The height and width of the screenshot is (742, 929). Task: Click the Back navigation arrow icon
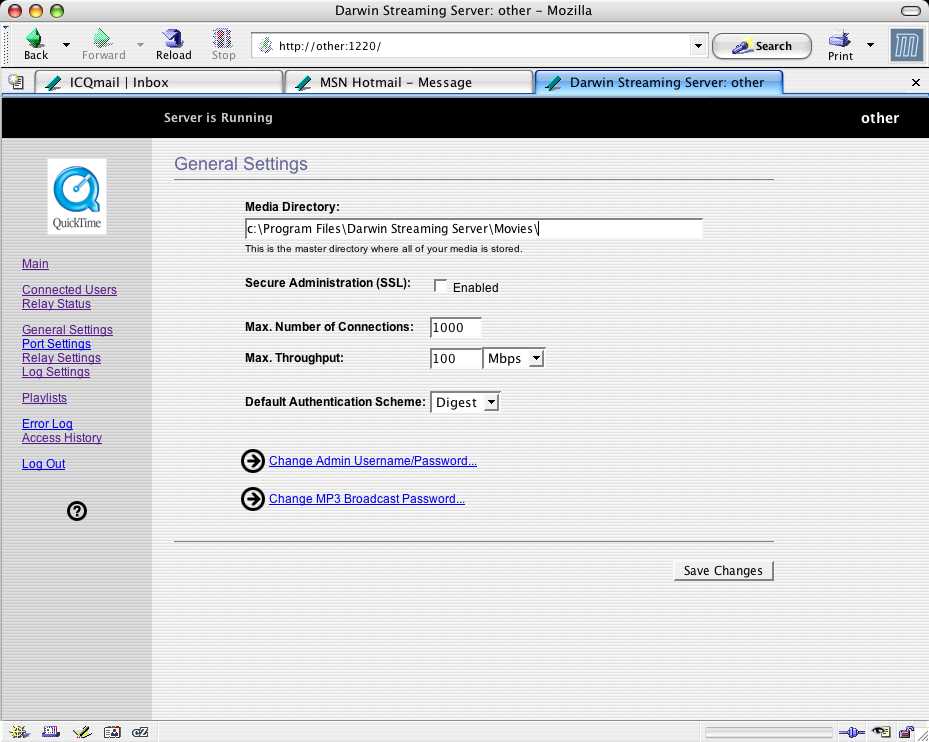(35, 40)
